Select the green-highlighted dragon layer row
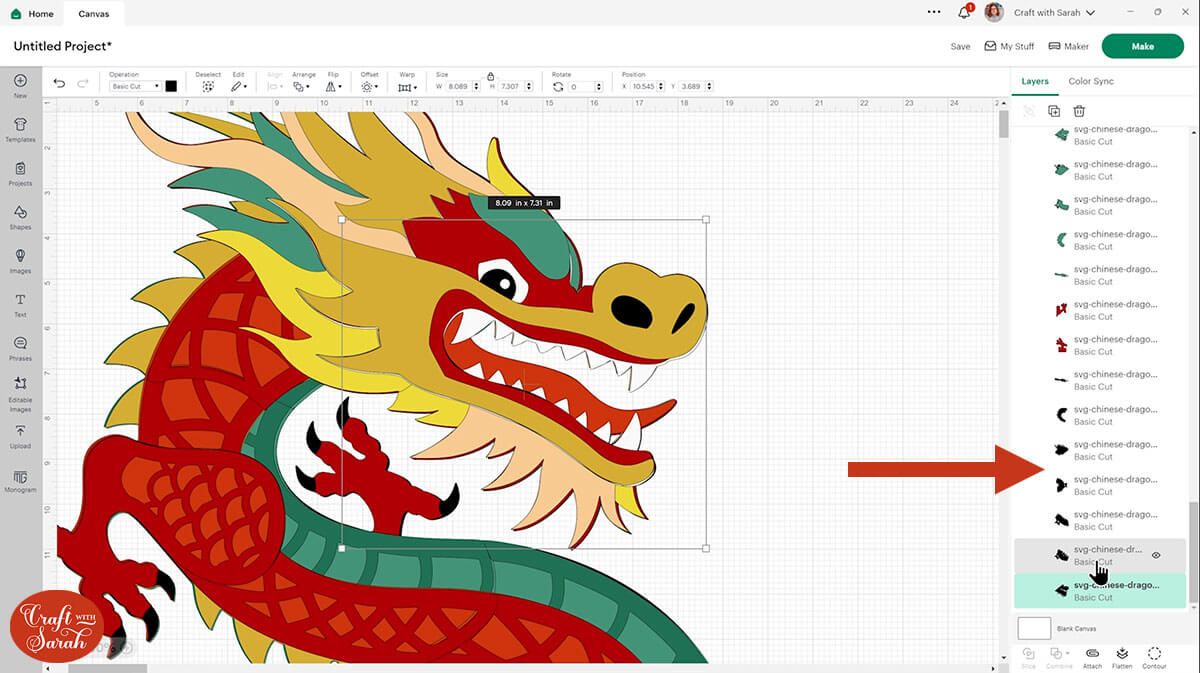1200x673 pixels. point(1100,591)
